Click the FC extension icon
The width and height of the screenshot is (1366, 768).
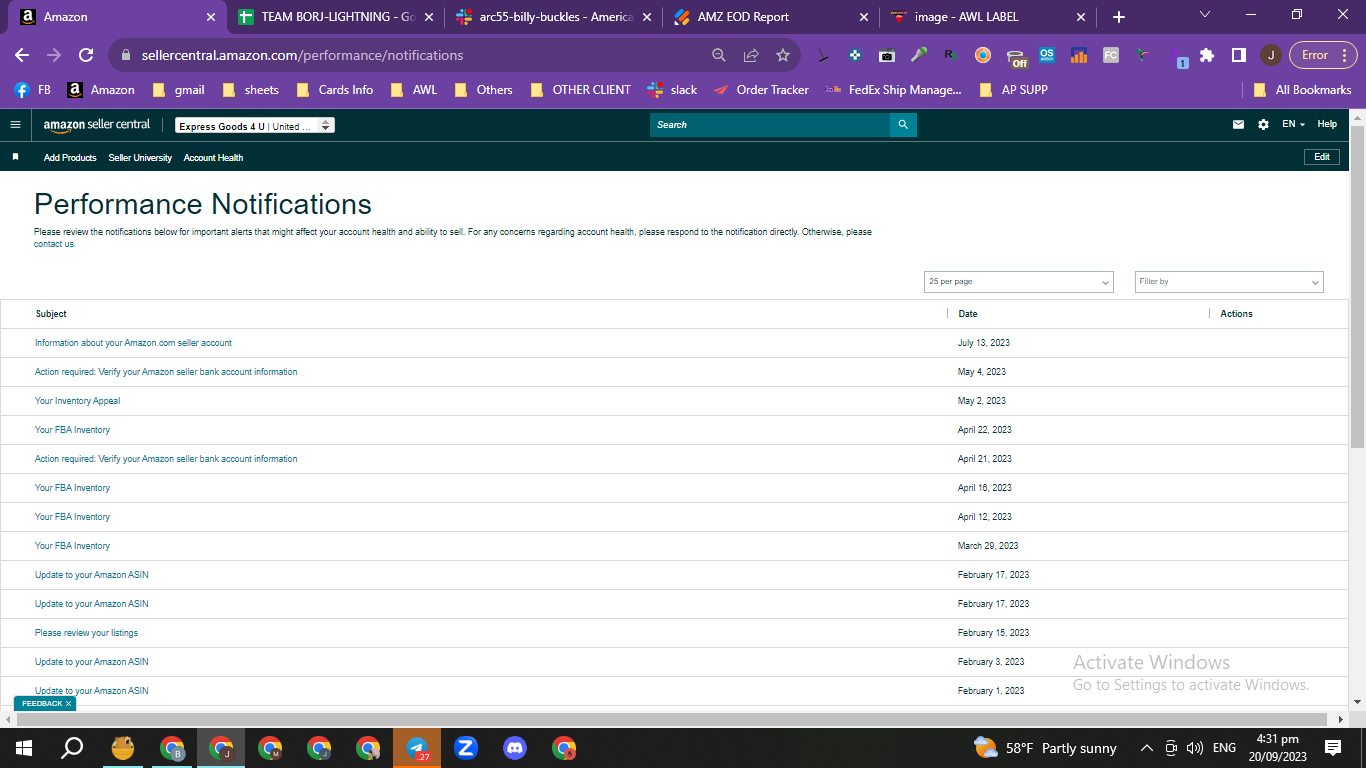coord(1111,55)
